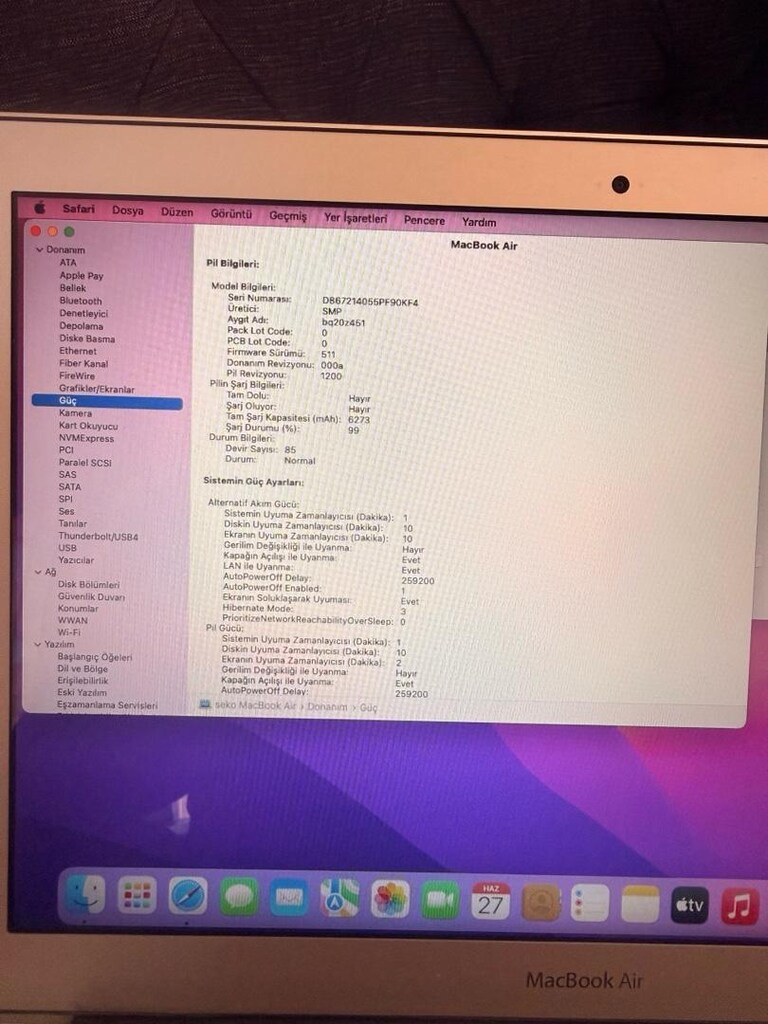Select Diske Basma in the sidebar
The image size is (768, 1024).
pos(87,339)
